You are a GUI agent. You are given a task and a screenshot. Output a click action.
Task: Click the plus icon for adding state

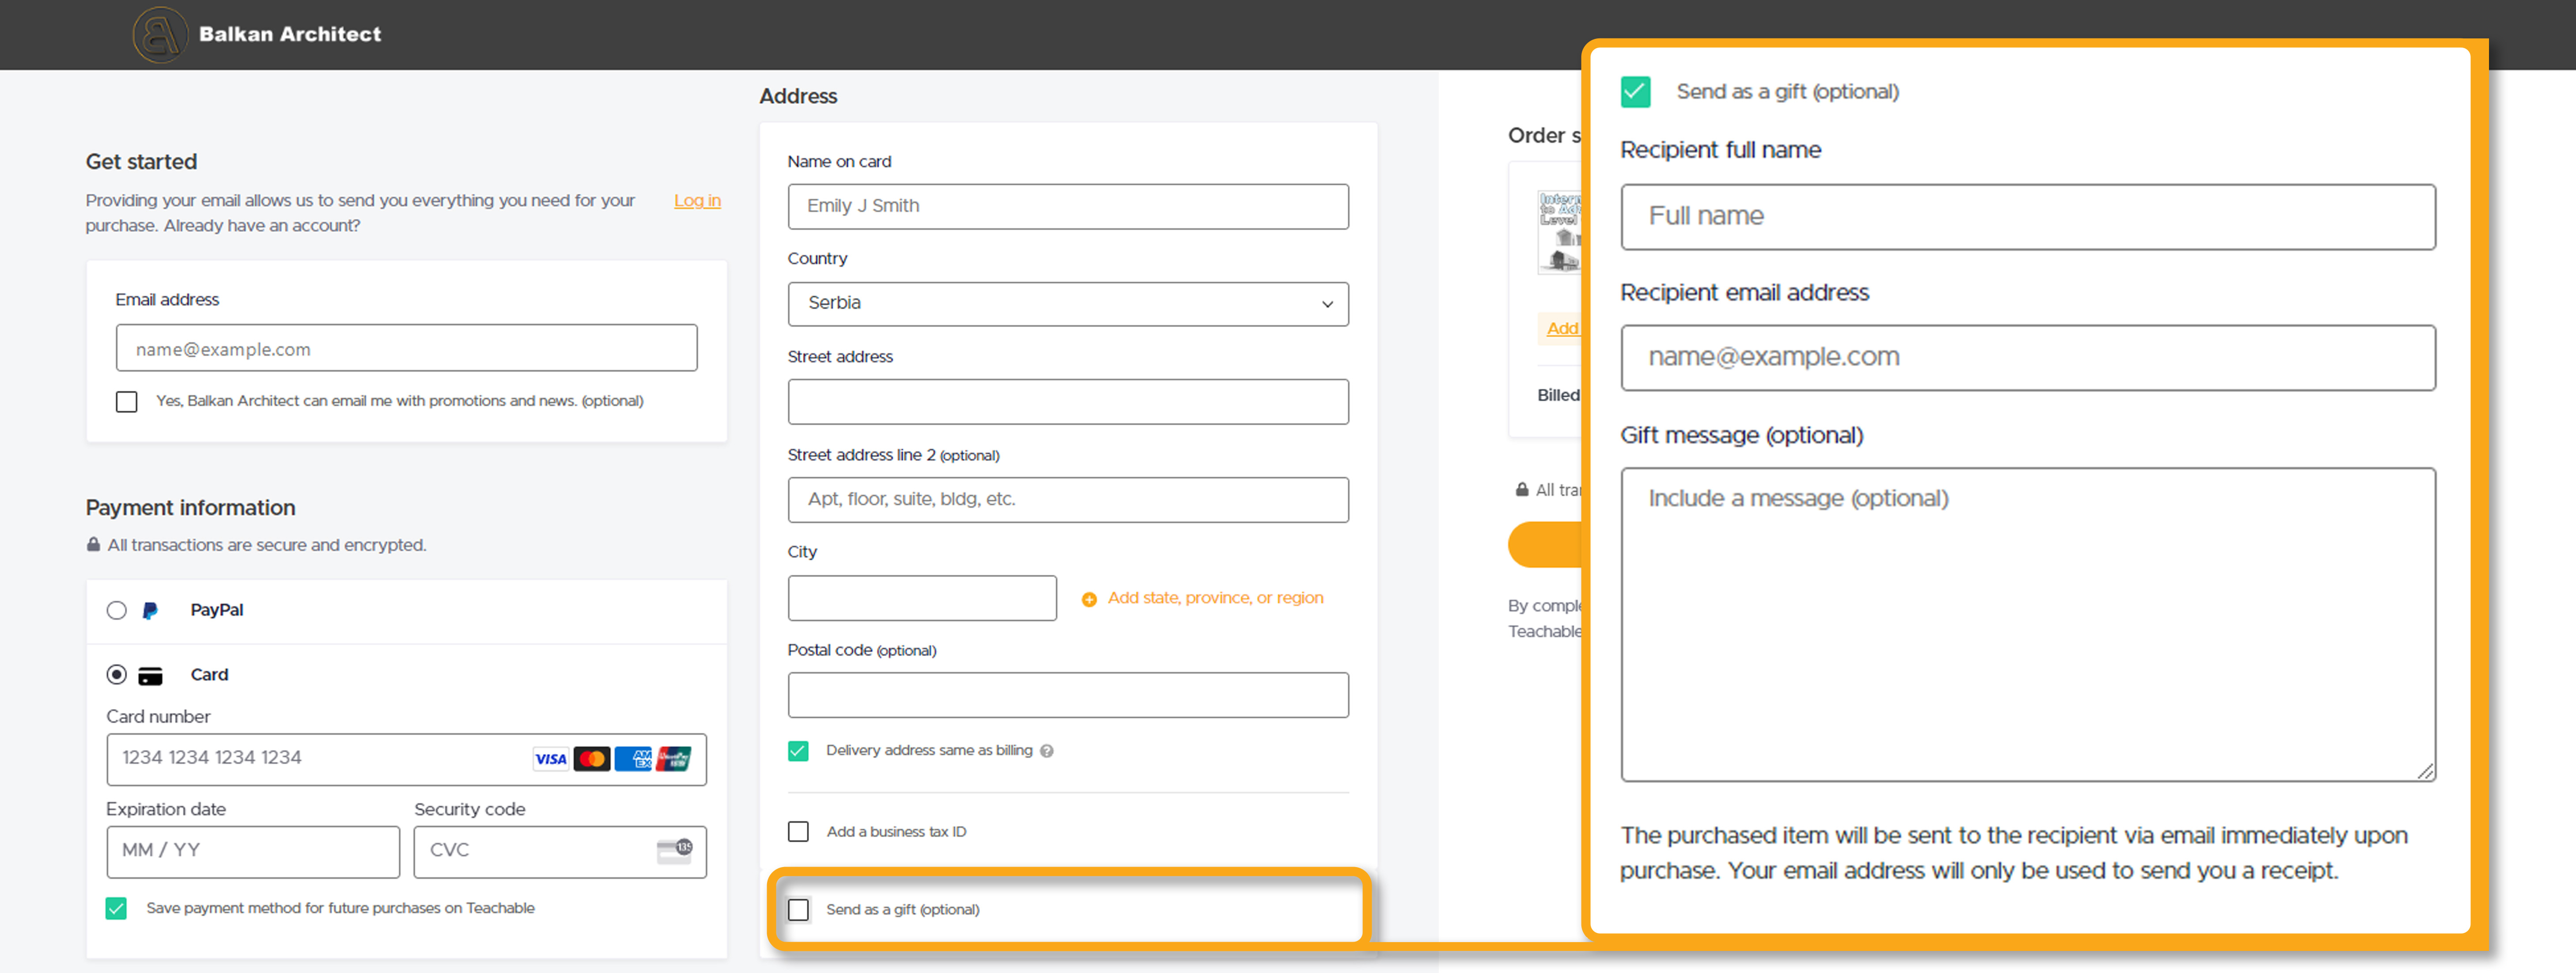coord(1089,599)
